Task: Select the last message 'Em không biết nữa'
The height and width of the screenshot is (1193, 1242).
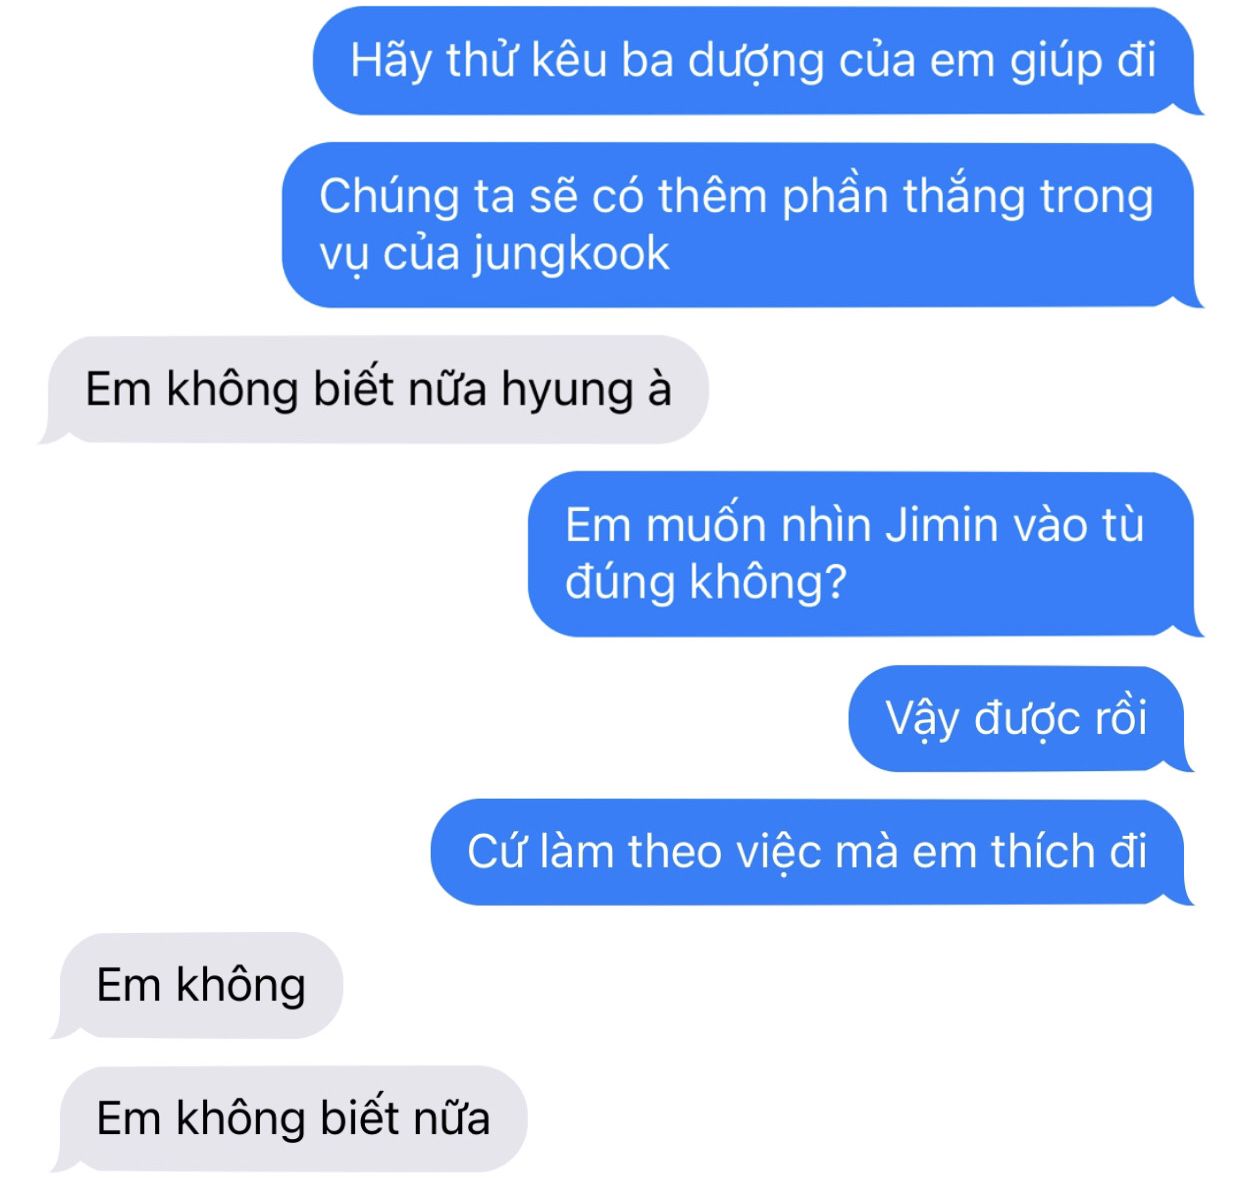Action: coord(291,1118)
